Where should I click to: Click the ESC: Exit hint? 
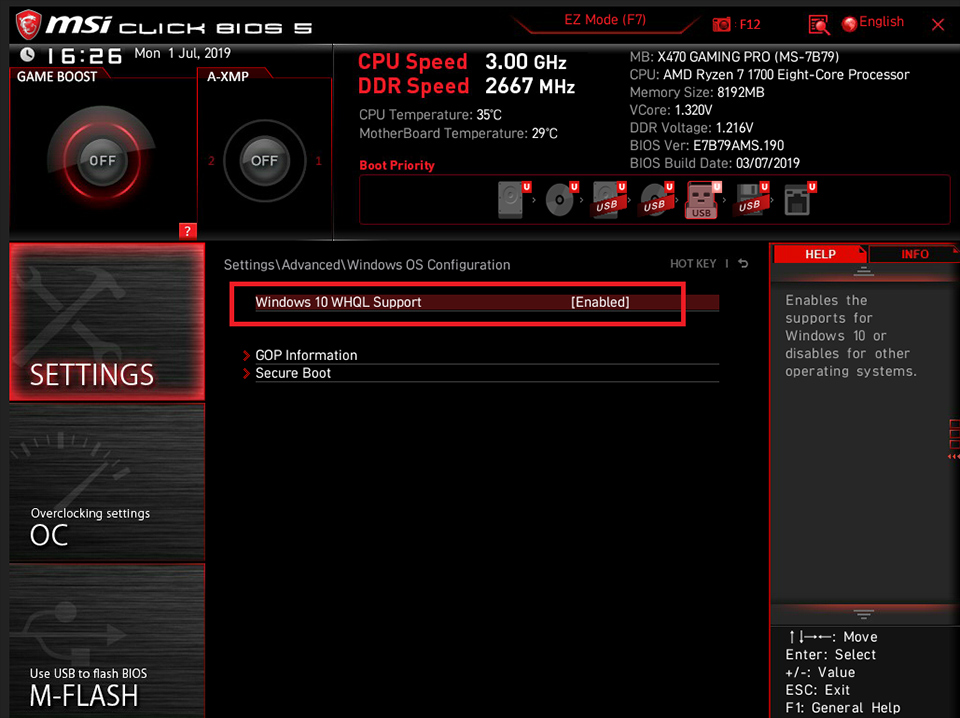click(x=817, y=690)
